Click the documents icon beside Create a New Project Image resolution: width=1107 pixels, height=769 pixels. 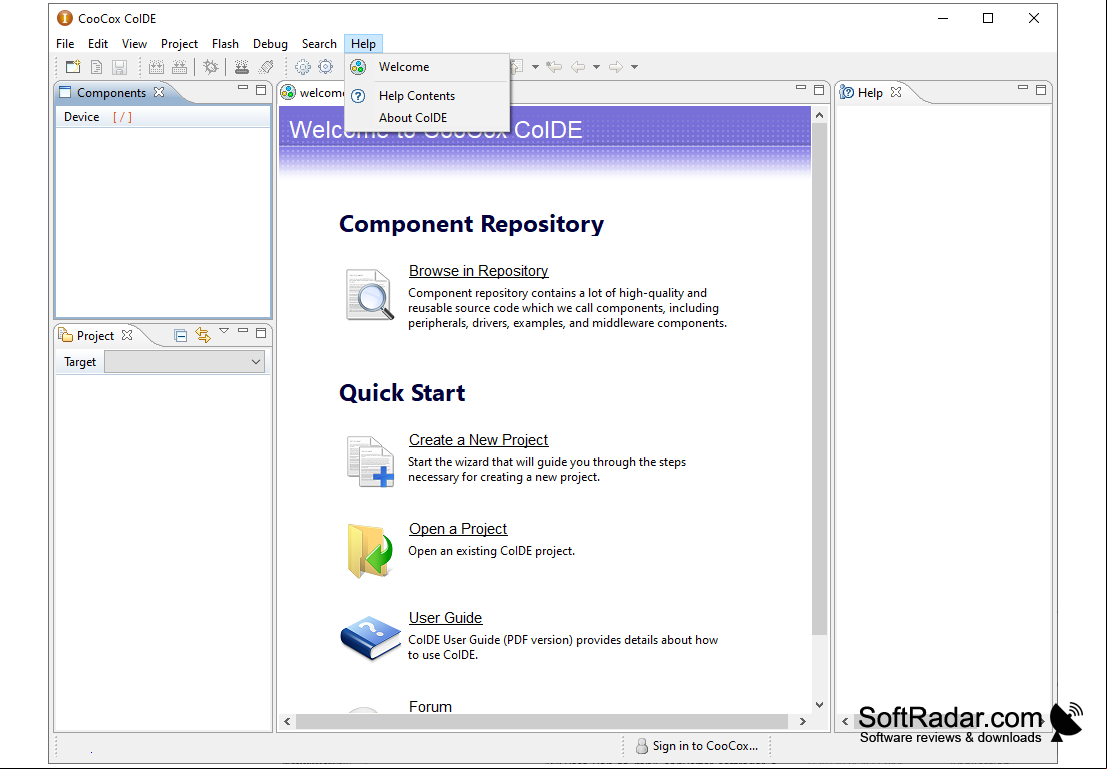[x=371, y=461]
